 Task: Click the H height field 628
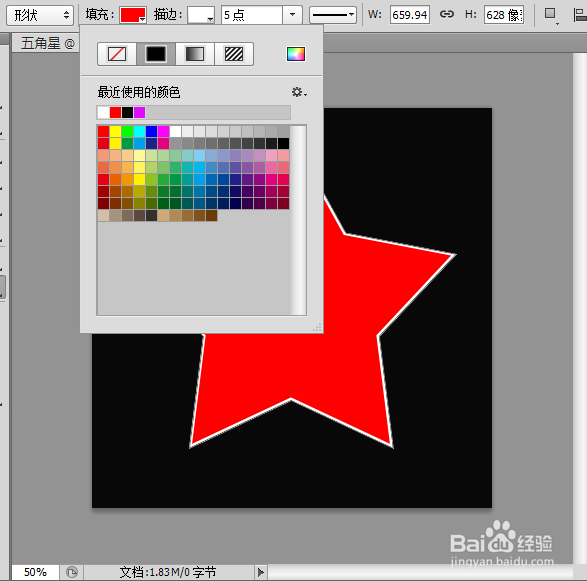click(x=504, y=15)
